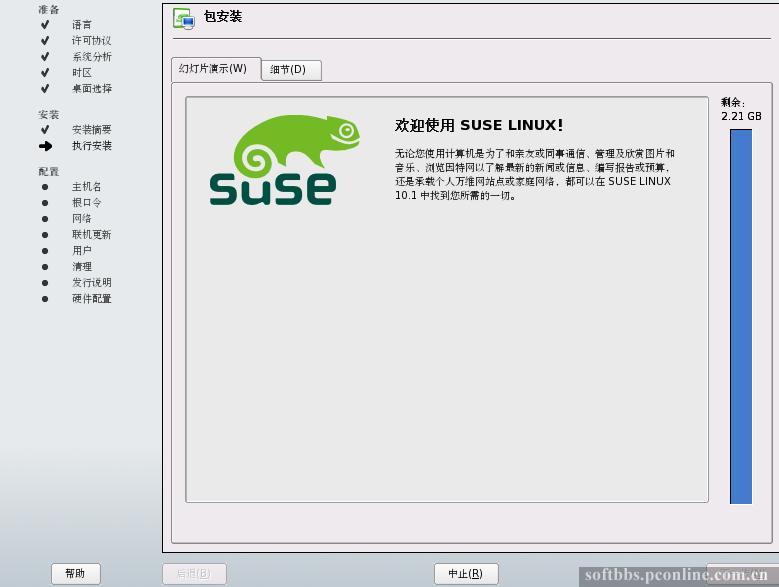The image size is (779, 587).
Task: Click the 包安装 page title
Action: 223,16
